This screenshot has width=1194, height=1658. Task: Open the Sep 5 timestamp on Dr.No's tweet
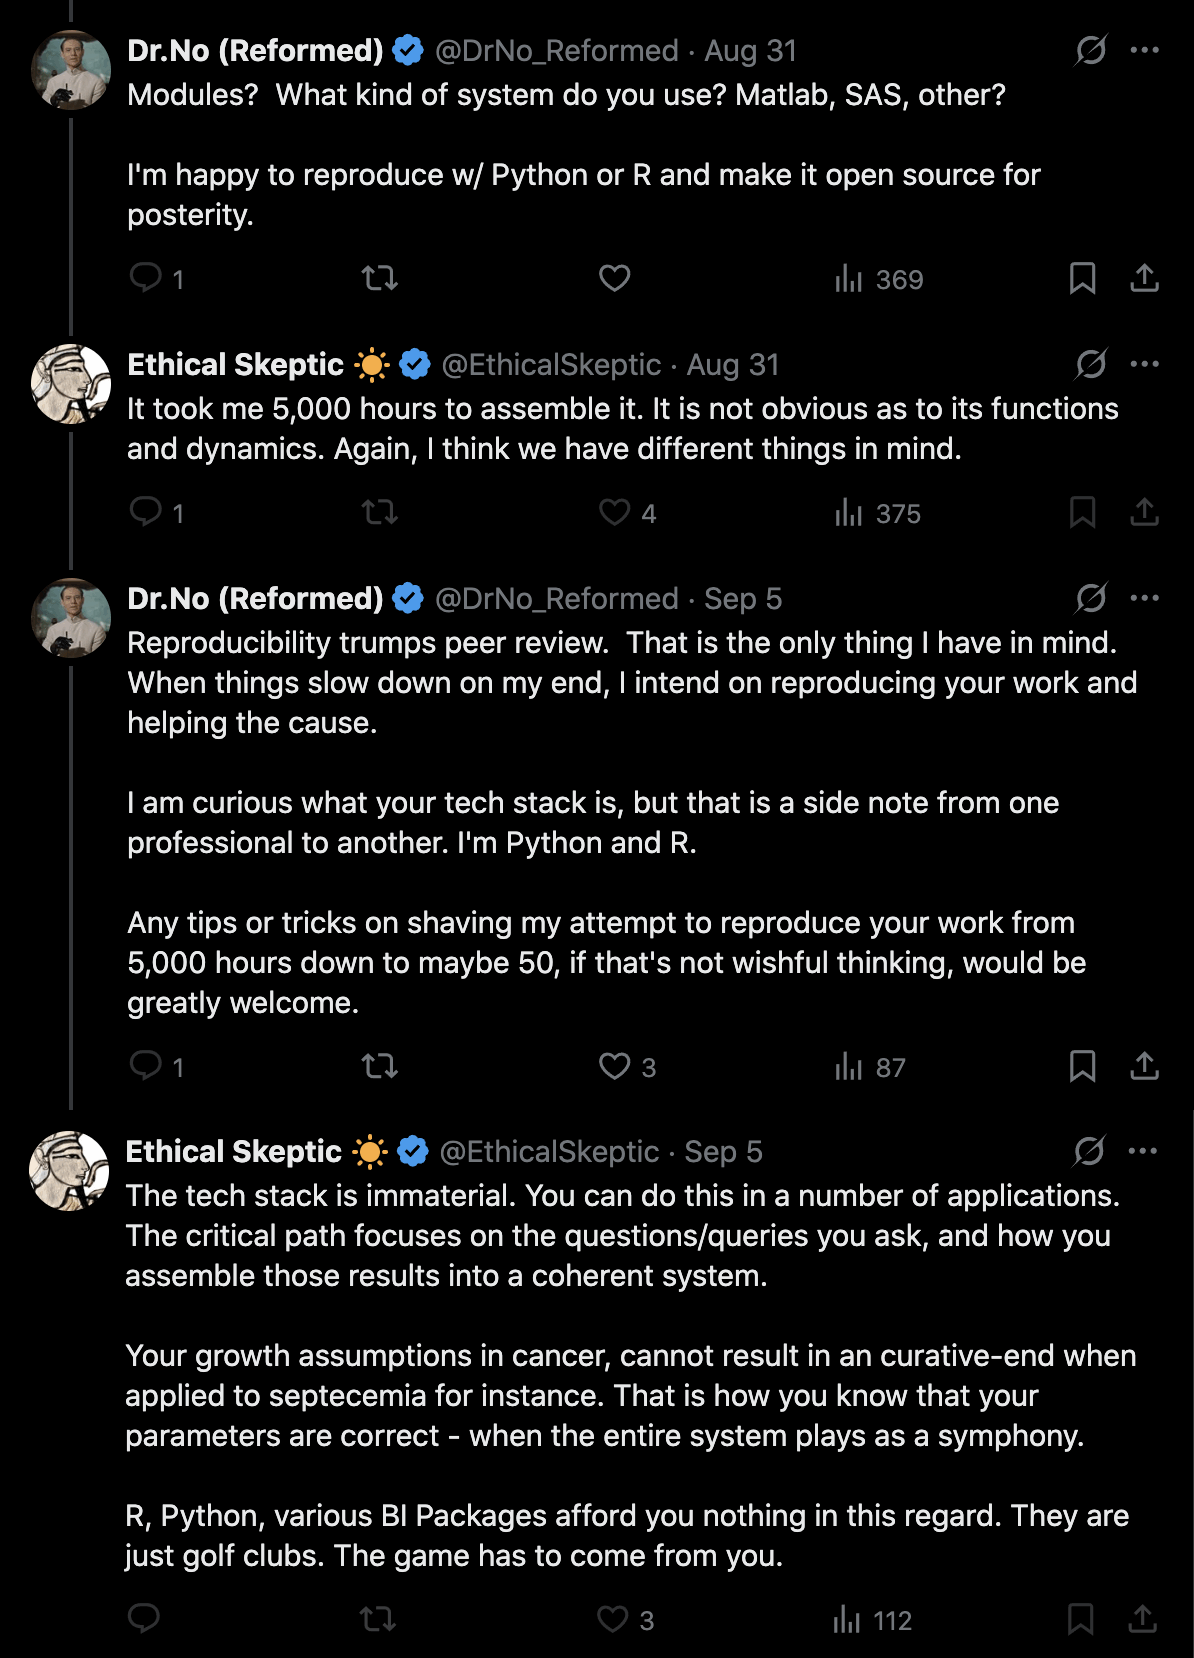[x=743, y=599]
